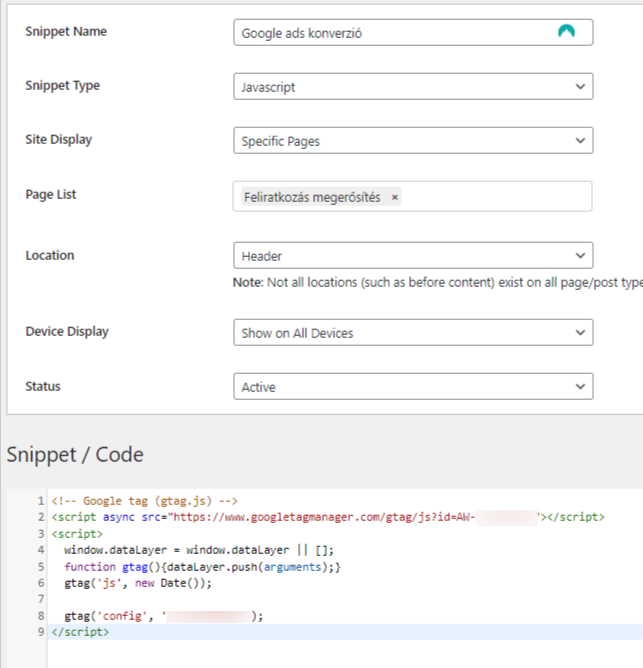Click the closing </script> line 9
Viewport: 643px width, 668px height.
coord(80,632)
